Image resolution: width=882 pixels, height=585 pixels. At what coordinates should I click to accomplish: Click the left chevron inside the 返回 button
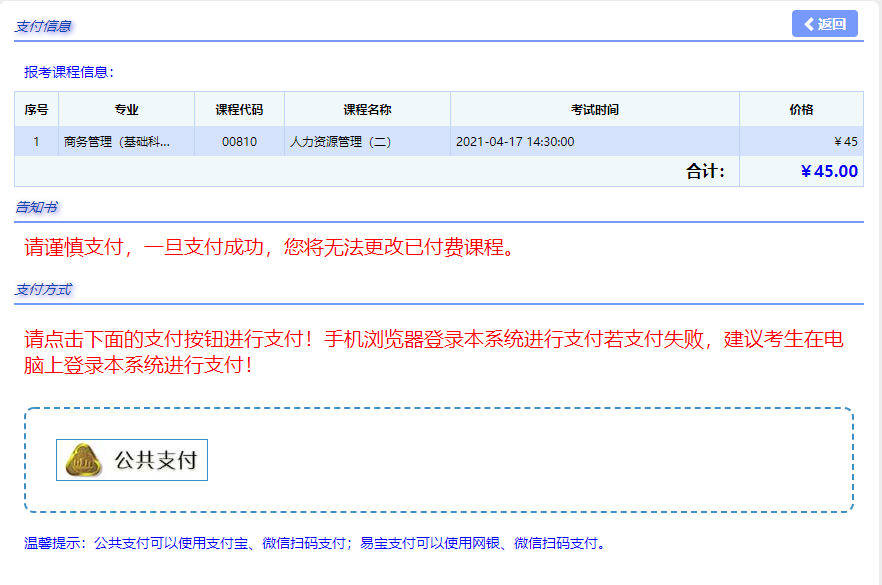click(811, 23)
